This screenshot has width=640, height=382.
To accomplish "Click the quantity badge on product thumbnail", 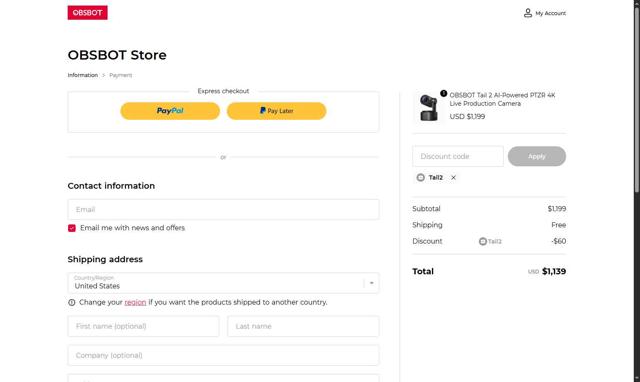I will point(443,93).
